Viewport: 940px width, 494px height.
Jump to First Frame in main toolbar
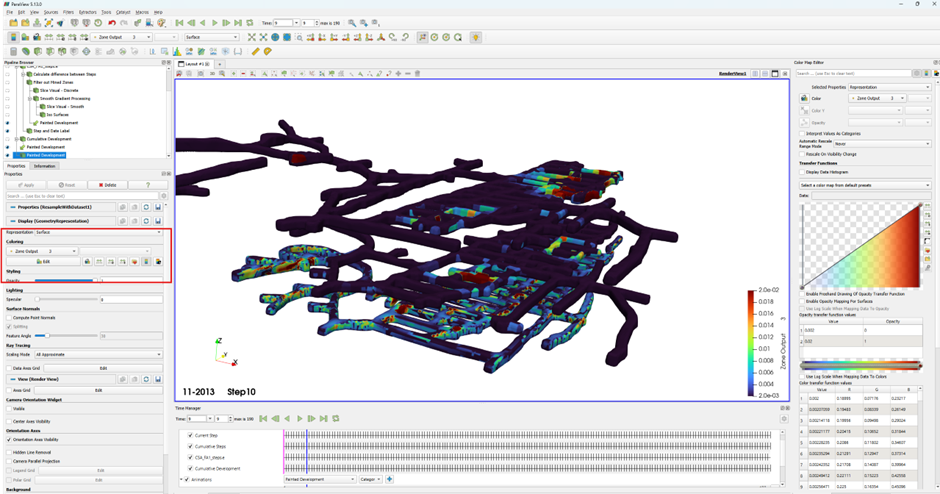point(179,23)
